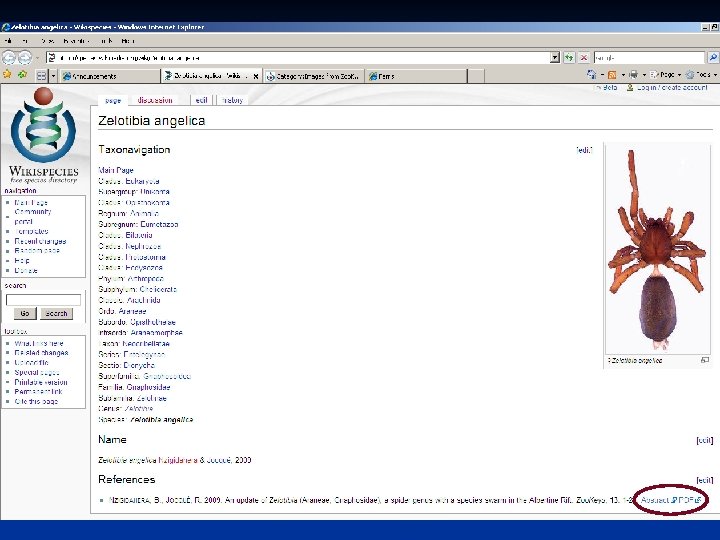This screenshot has width=720, height=540.
Task: Expand the Print dropdown arrow
Action: 644,75
